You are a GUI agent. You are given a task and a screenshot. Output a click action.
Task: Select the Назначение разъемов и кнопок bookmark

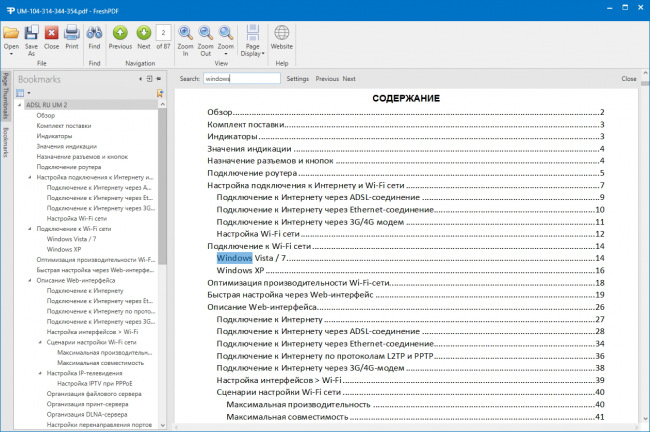[x=82, y=157]
